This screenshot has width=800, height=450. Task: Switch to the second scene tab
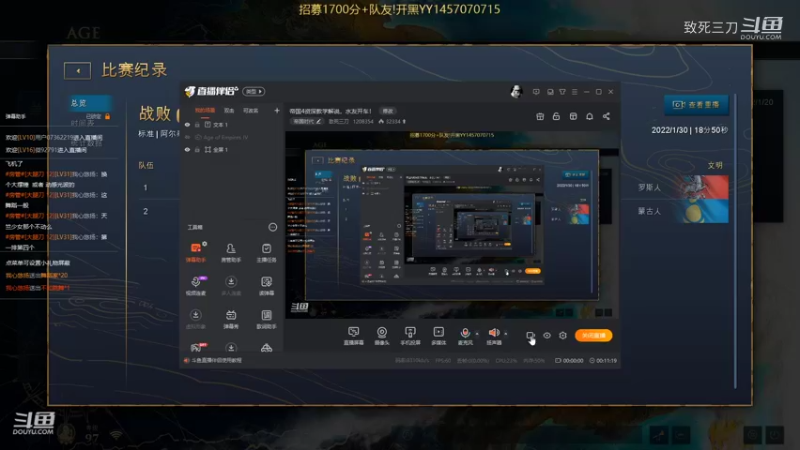click(229, 111)
